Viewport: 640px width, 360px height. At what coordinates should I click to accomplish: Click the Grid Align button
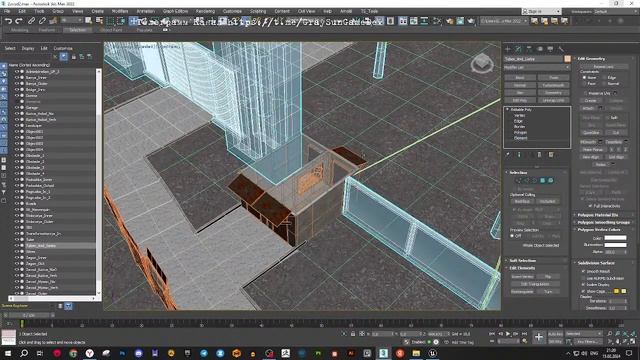click(616, 157)
